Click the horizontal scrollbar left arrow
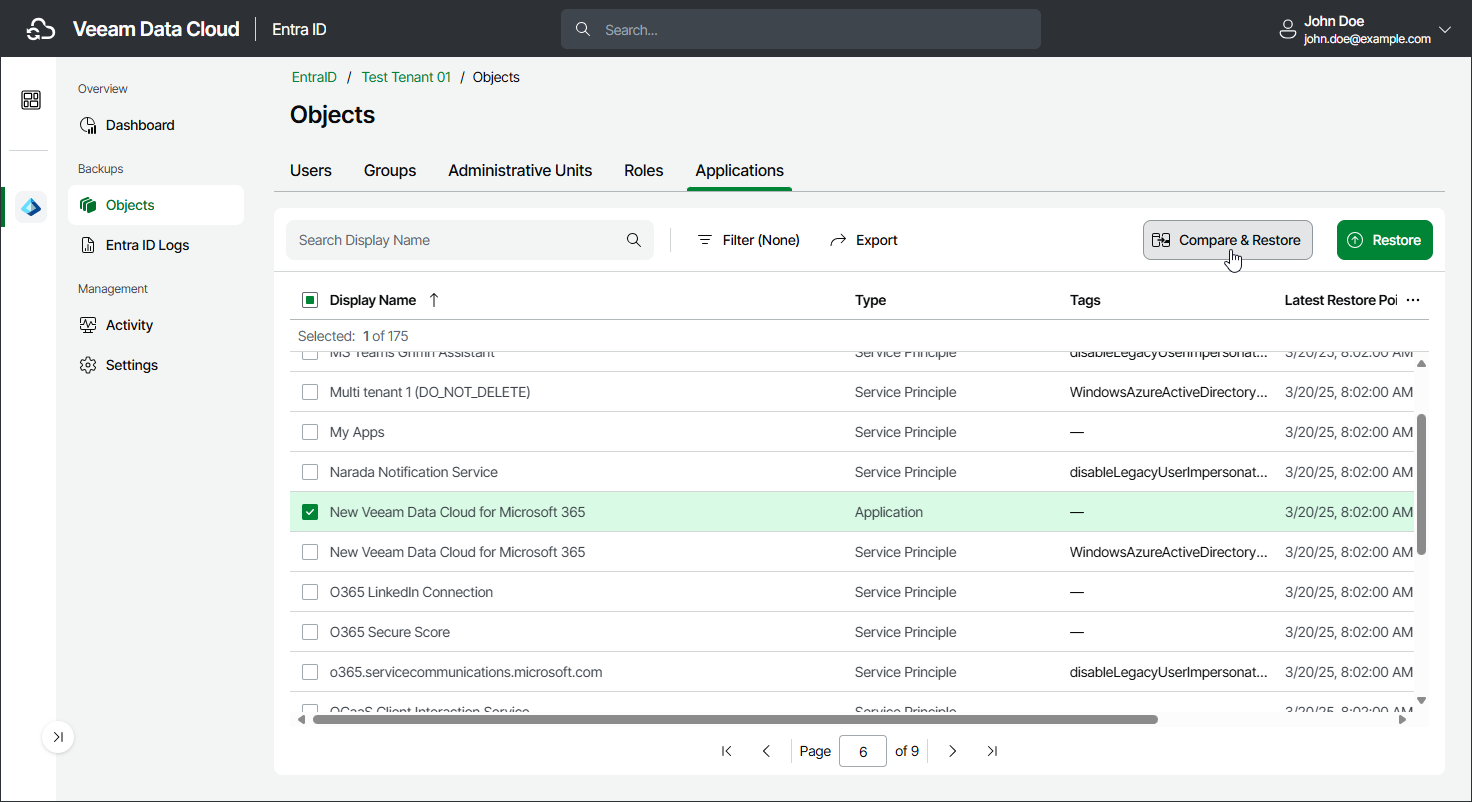 point(302,719)
